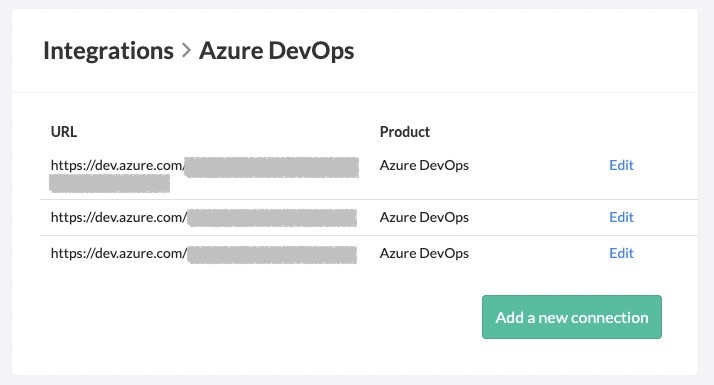Screen dimensions: 714x385
Task: Edit the third Azure DevOps connection
Action: (x=621, y=253)
